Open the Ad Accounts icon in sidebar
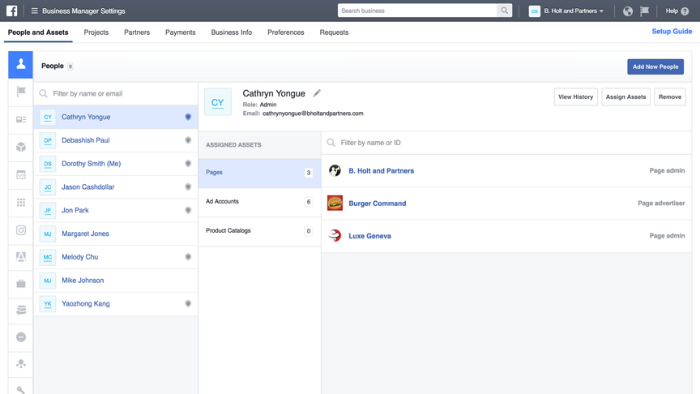Image resolution: width=700 pixels, height=394 pixels. pos(21,120)
